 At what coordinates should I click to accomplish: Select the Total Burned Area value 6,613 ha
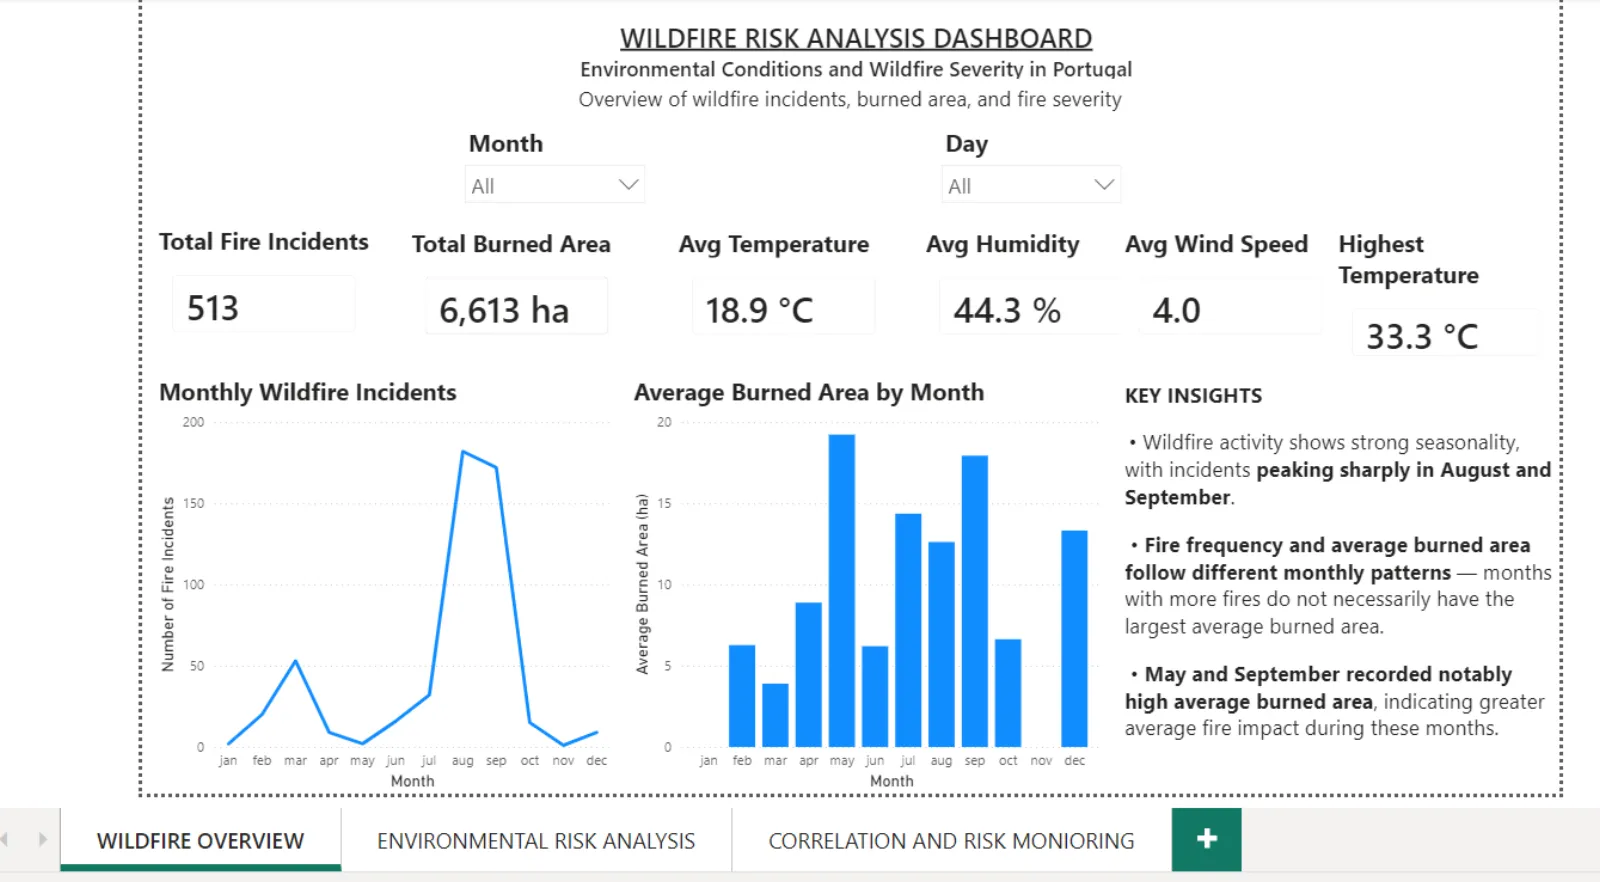pos(504,311)
